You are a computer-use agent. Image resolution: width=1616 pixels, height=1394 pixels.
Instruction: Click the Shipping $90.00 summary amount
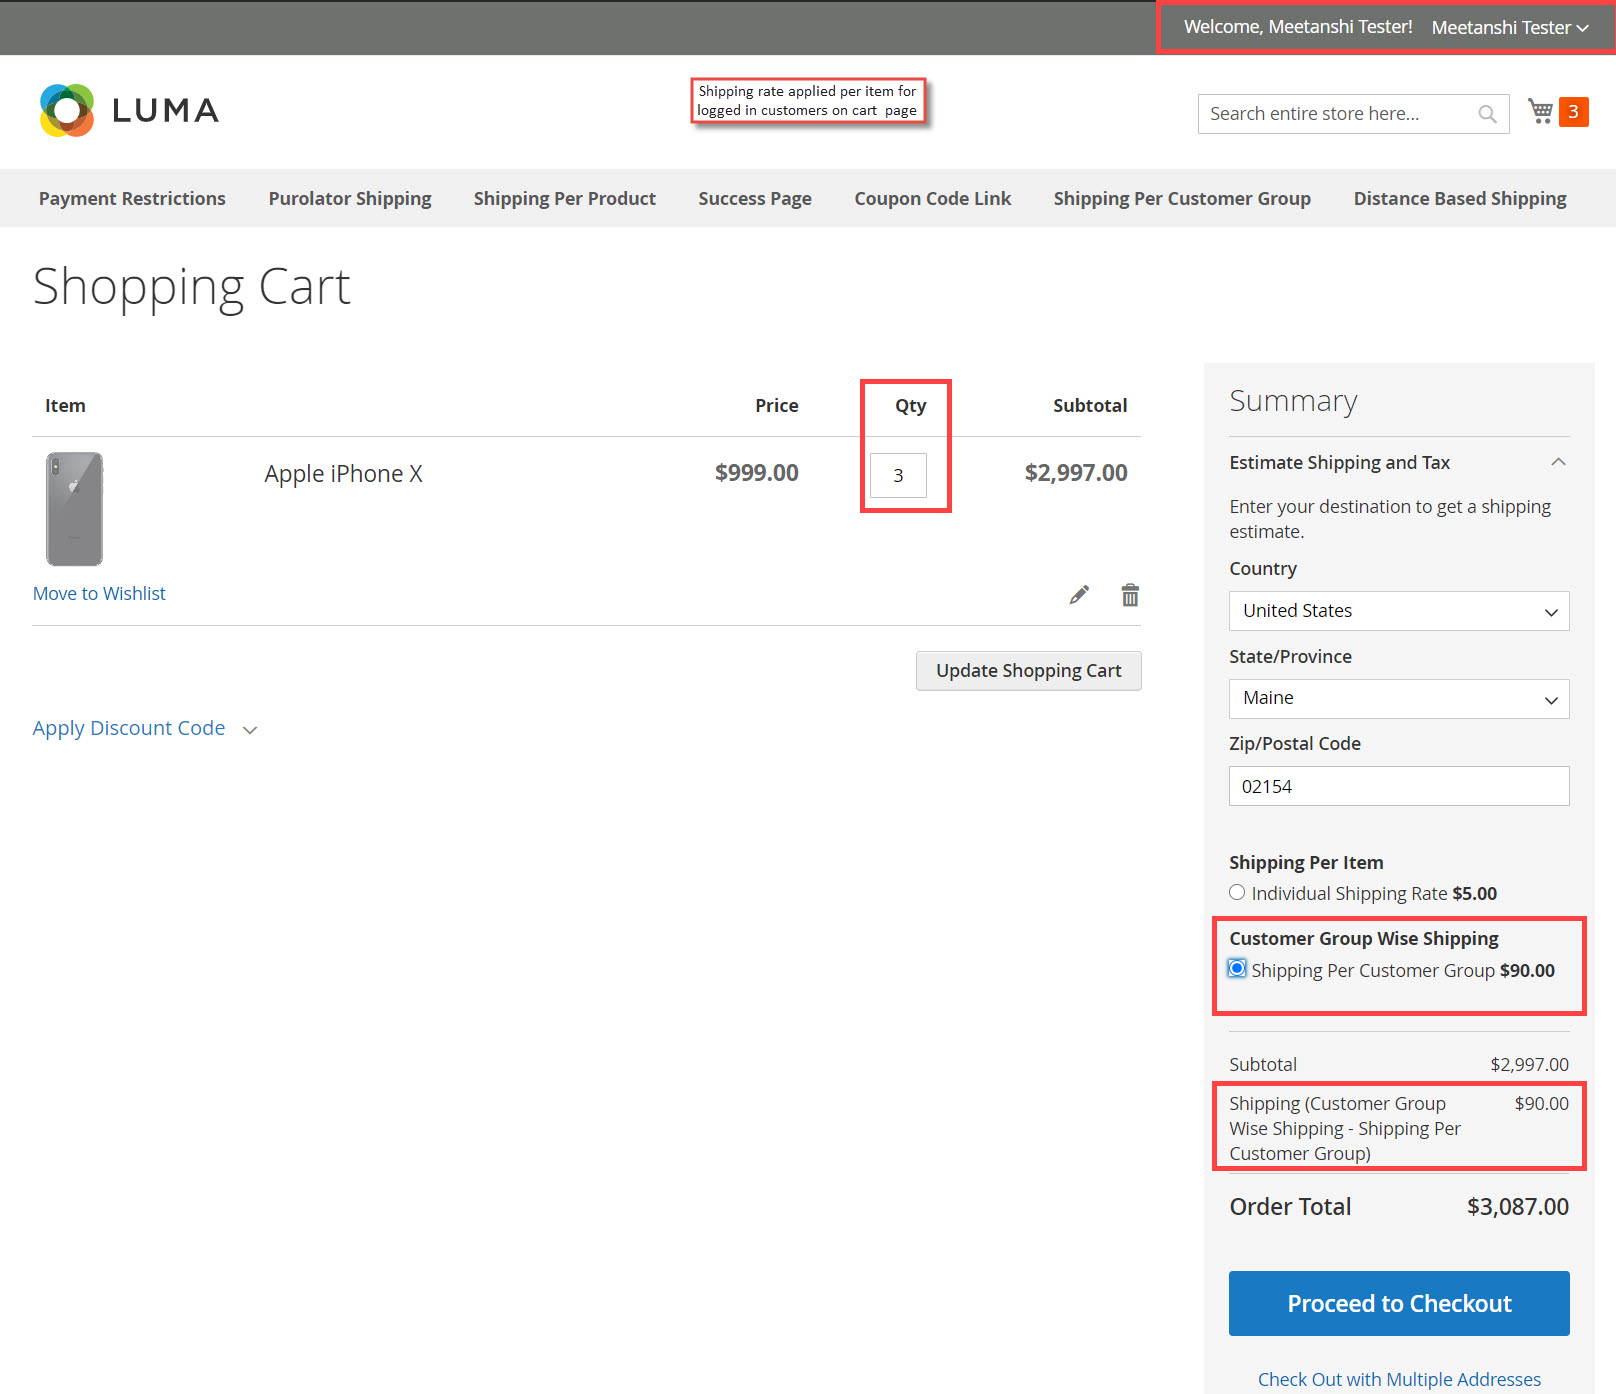[x=1541, y=1103]
